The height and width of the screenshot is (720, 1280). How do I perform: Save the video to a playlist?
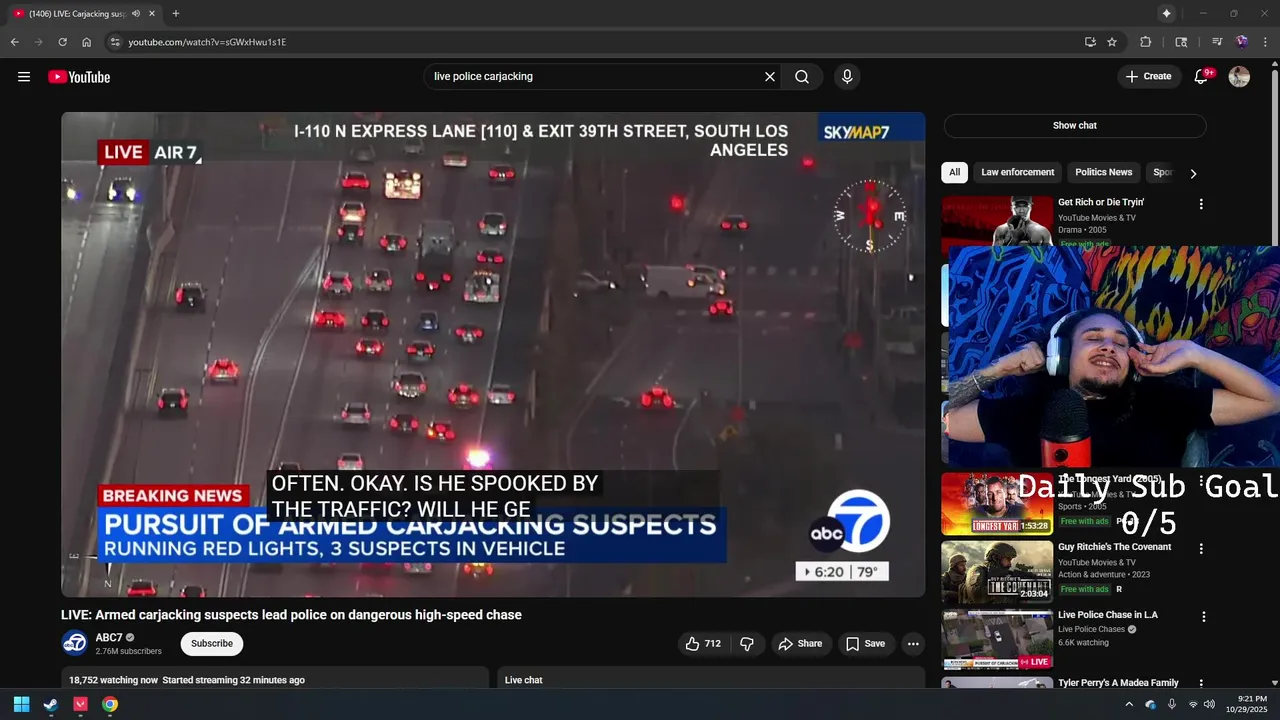coord(865,644)
